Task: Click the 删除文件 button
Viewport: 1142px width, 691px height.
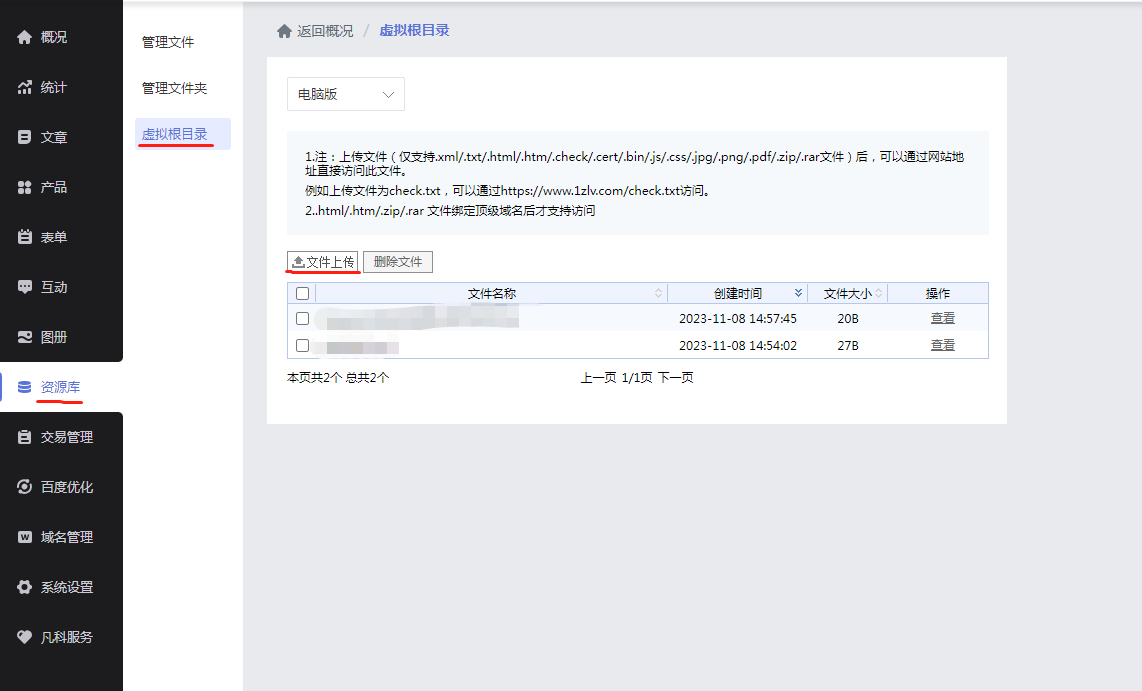Action: (x=398, y=261)
